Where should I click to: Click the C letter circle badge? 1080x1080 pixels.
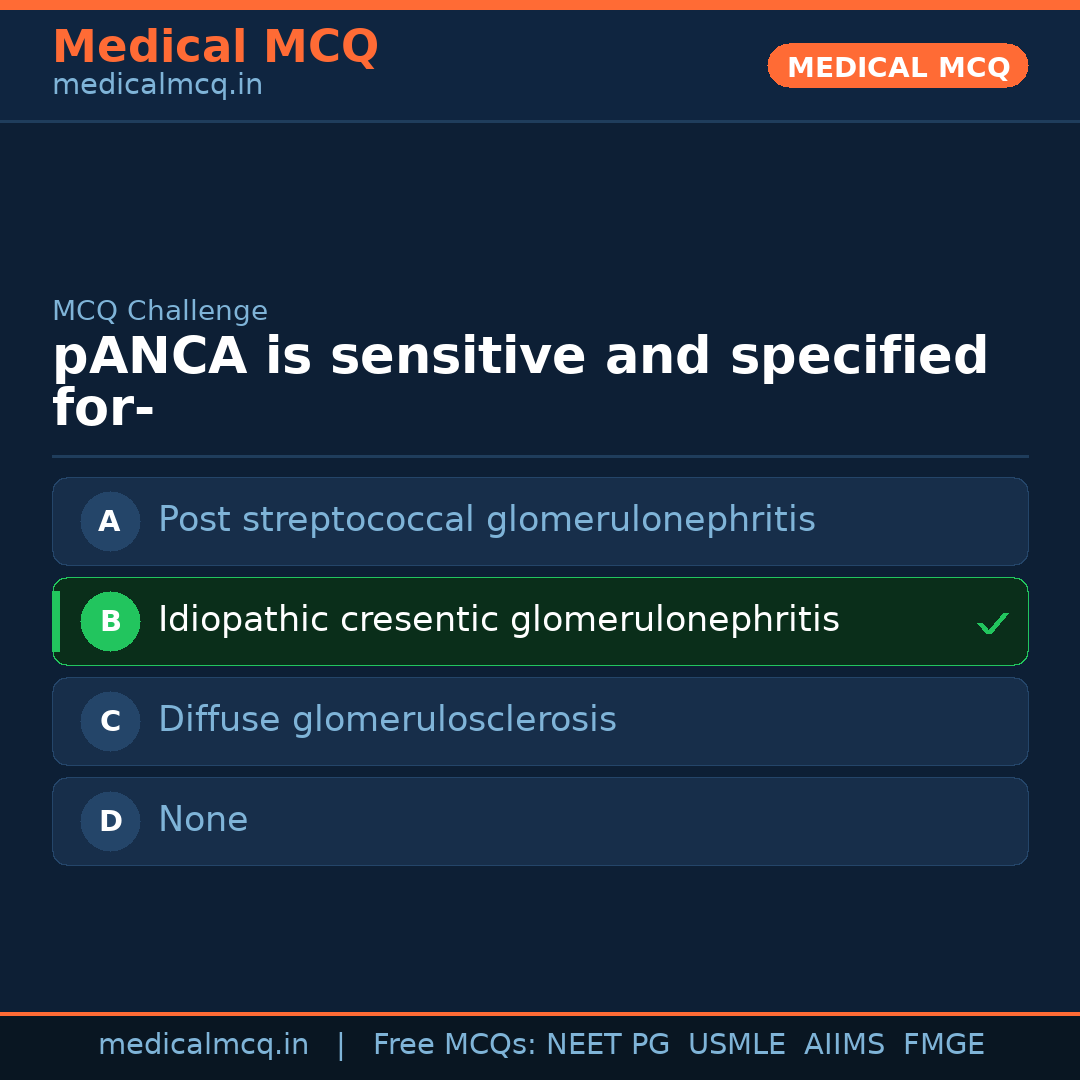click(110, 721)
